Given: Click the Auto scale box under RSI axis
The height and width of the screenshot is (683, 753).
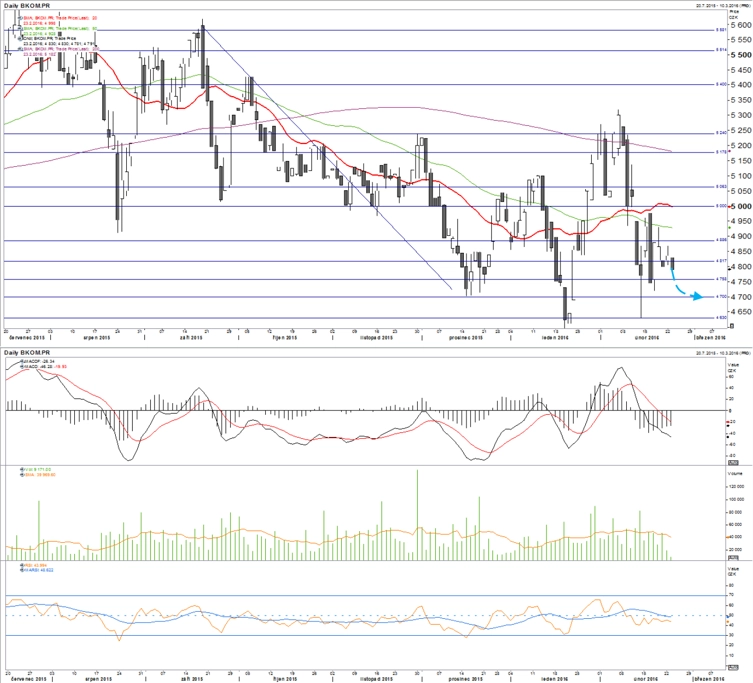Looking at the screenshot, I should pos(733,668).
